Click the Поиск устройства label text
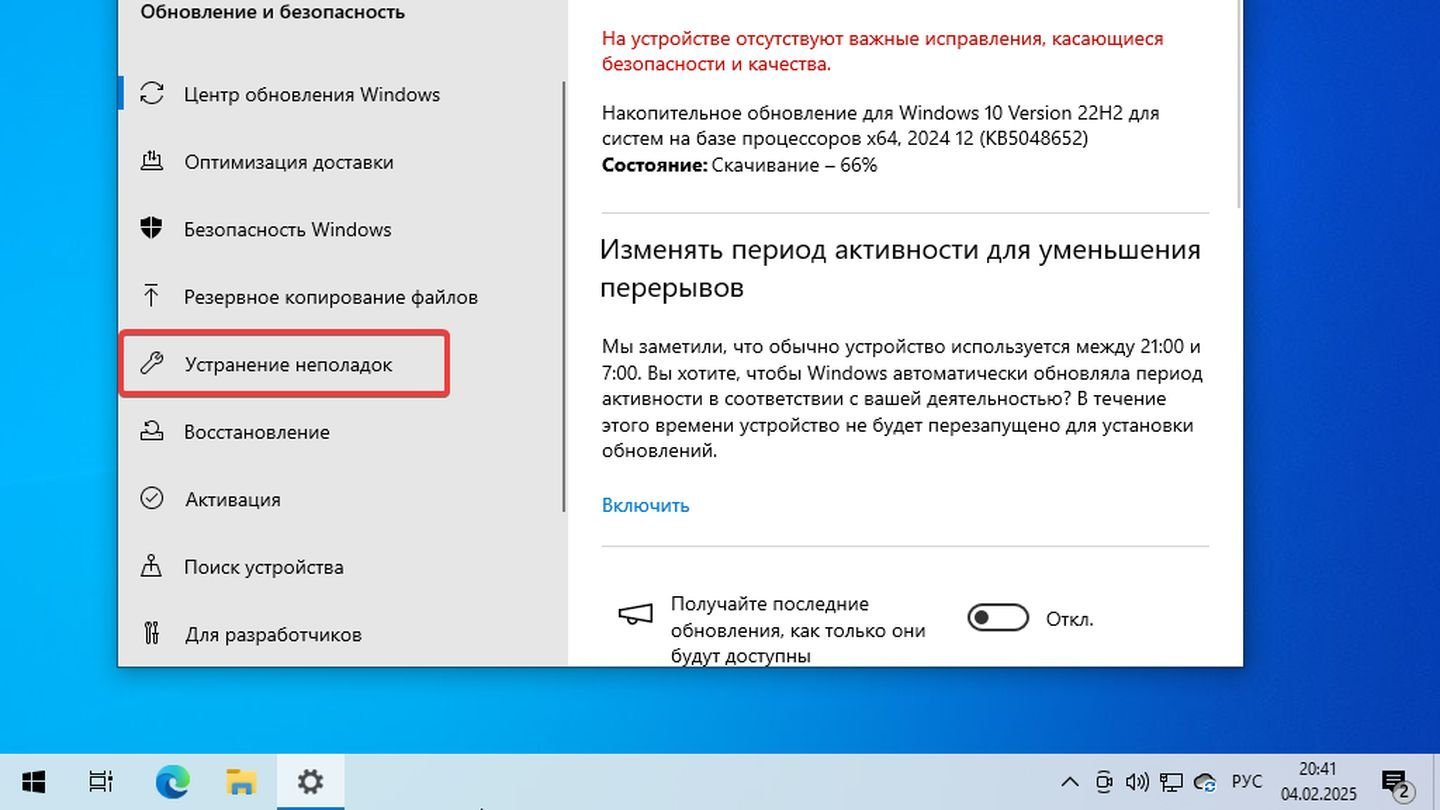This screenshot has width=1440, height=810. [x=264, y=567]
